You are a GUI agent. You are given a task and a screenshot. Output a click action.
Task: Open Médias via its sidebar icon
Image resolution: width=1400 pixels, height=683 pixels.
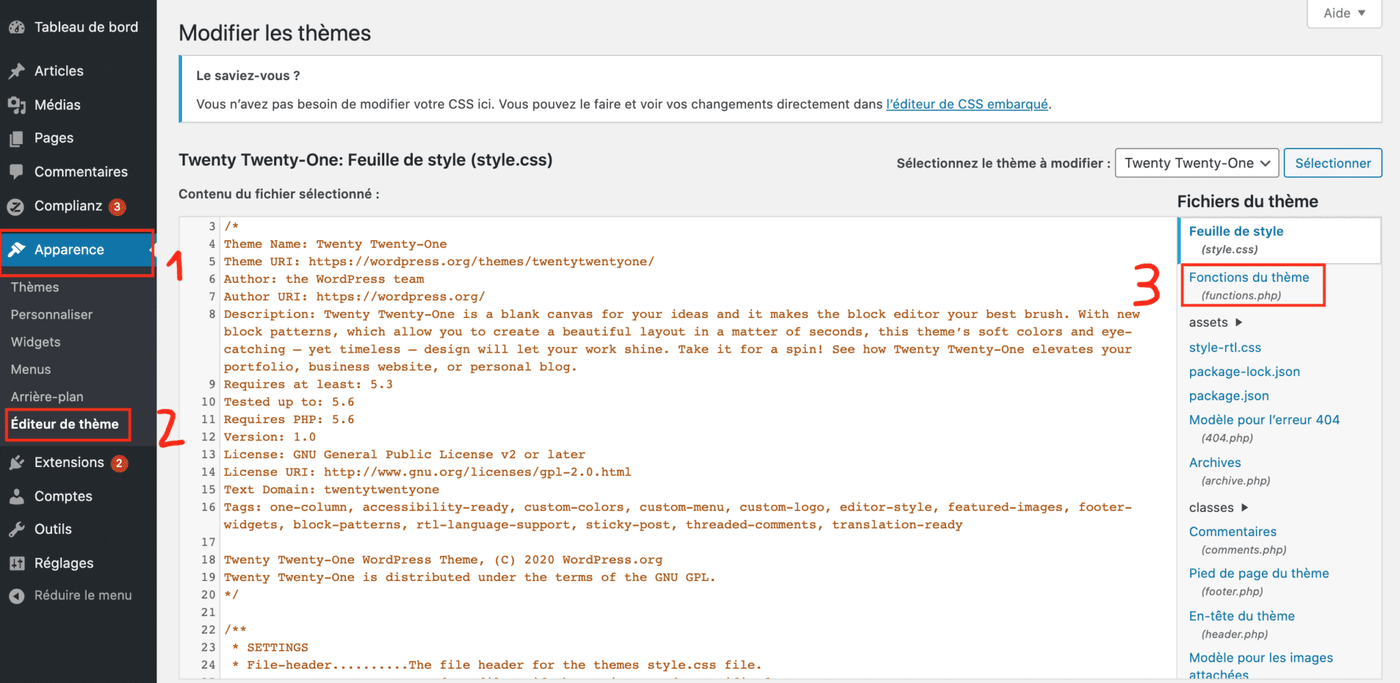17,105
